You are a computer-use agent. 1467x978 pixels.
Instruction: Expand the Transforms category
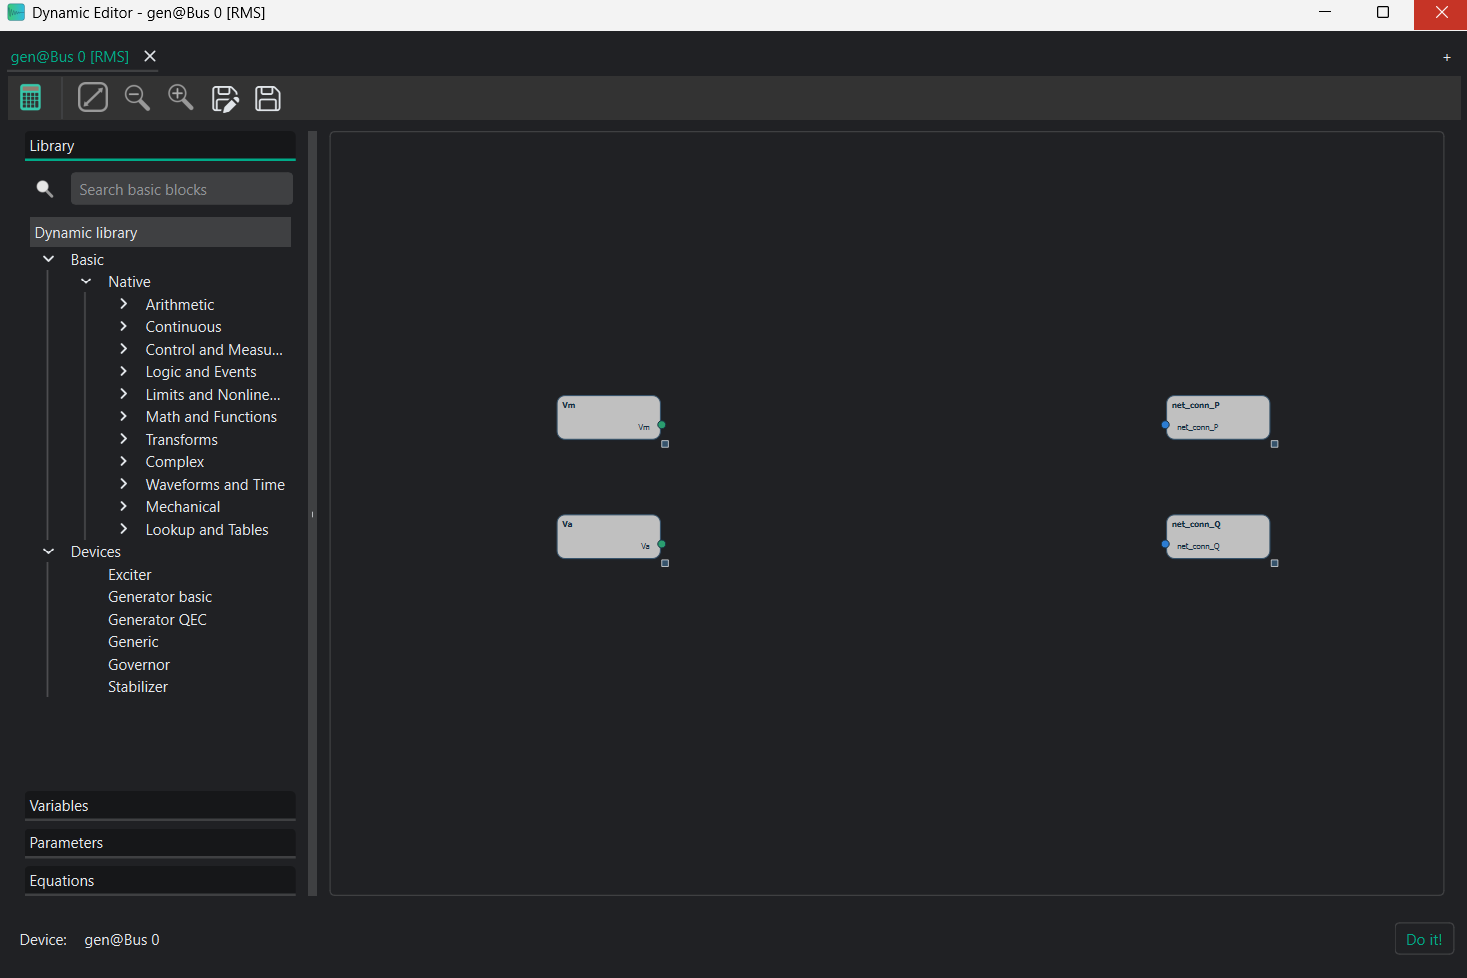point(123,439)
